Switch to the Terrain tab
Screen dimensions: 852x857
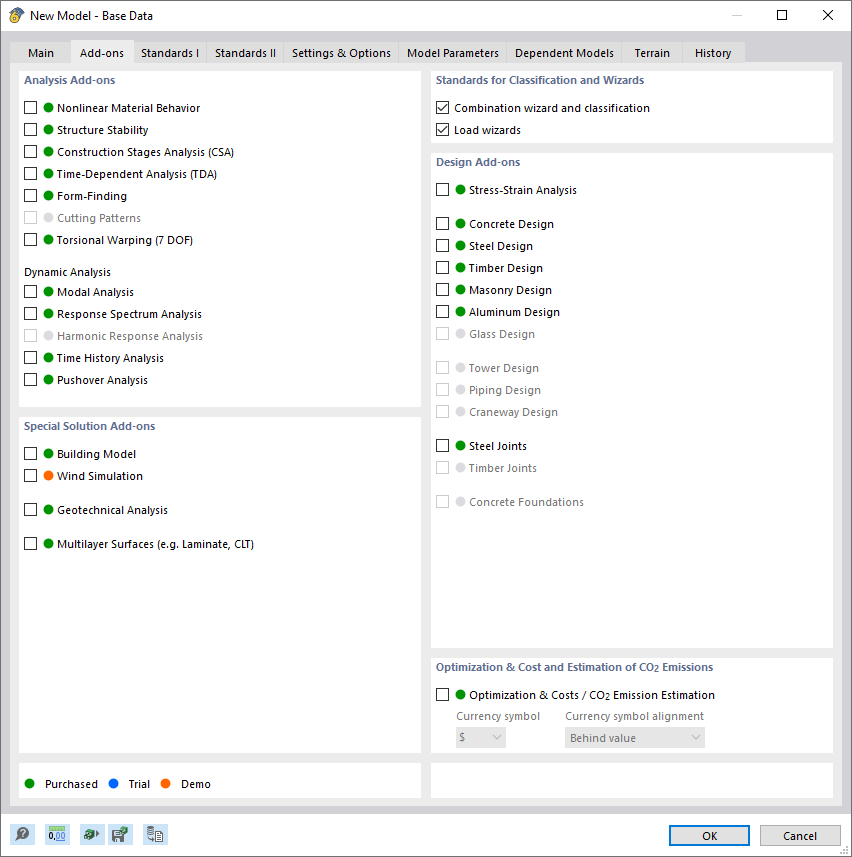point(652,53)
